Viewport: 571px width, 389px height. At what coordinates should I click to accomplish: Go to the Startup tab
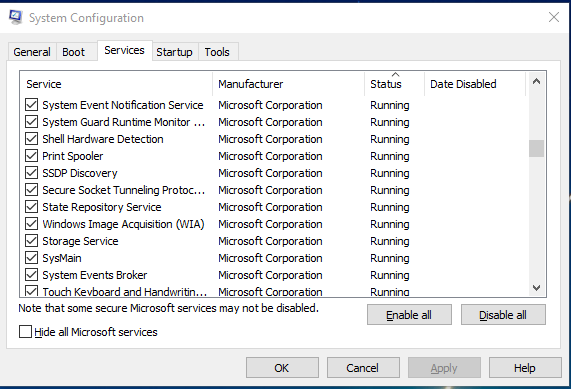pos(174,52)
